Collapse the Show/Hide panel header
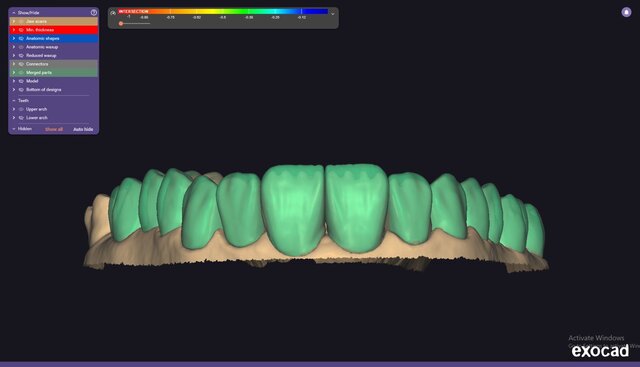640x367 pixels. [x=13, y=13]
